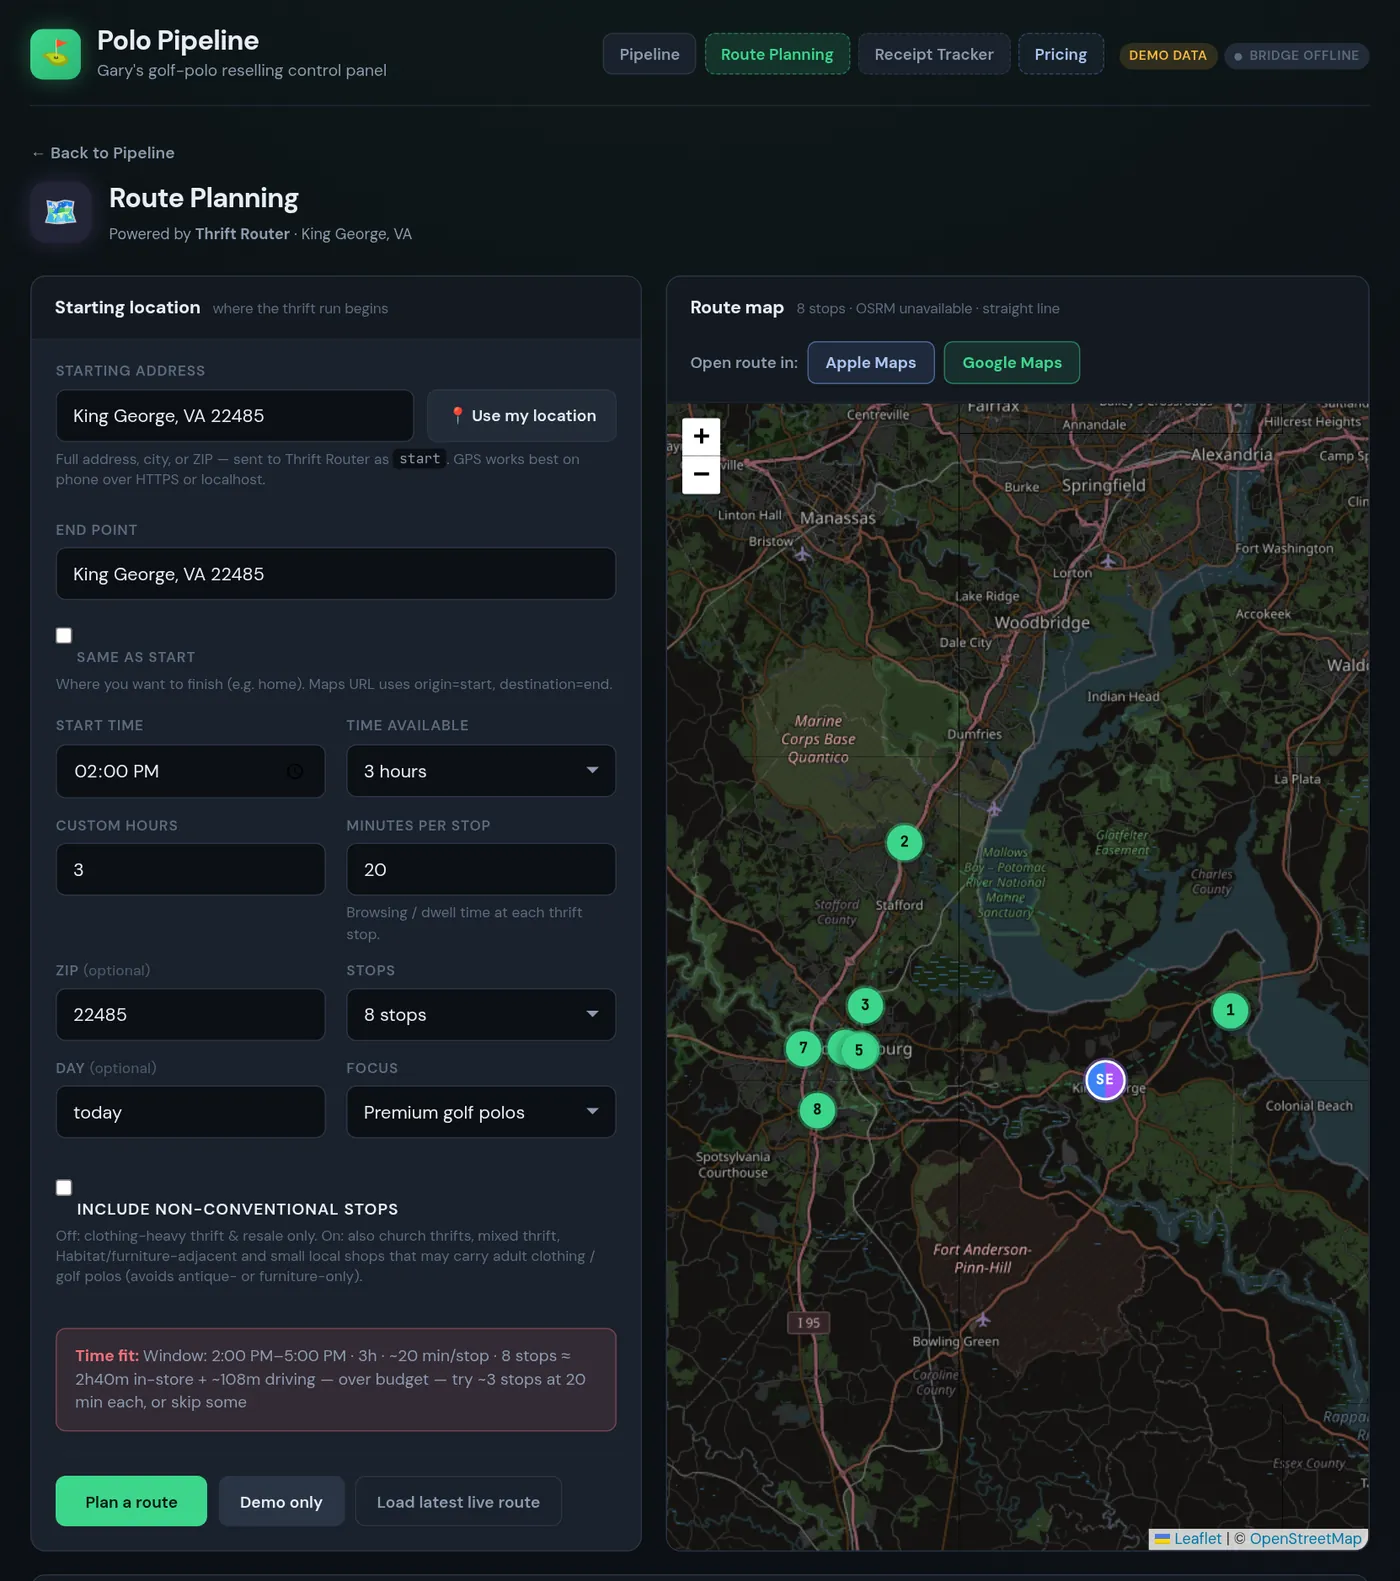Open the Receipt Tracker tab
The width and height of the screenshot is (1400, 1581).
pyautogui.click(x=934, y=54)
